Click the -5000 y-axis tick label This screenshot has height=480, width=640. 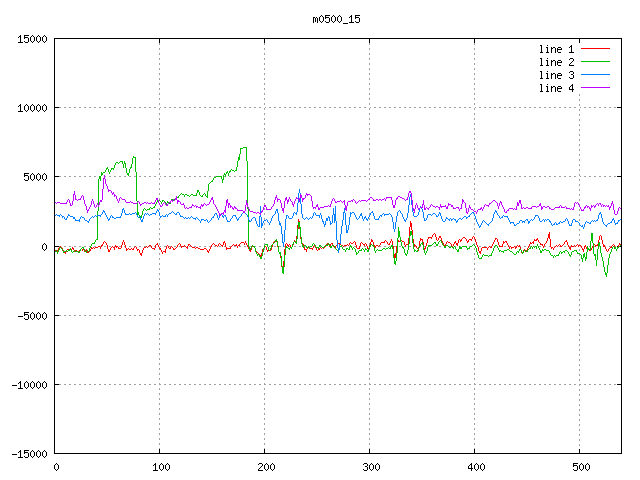32,315
